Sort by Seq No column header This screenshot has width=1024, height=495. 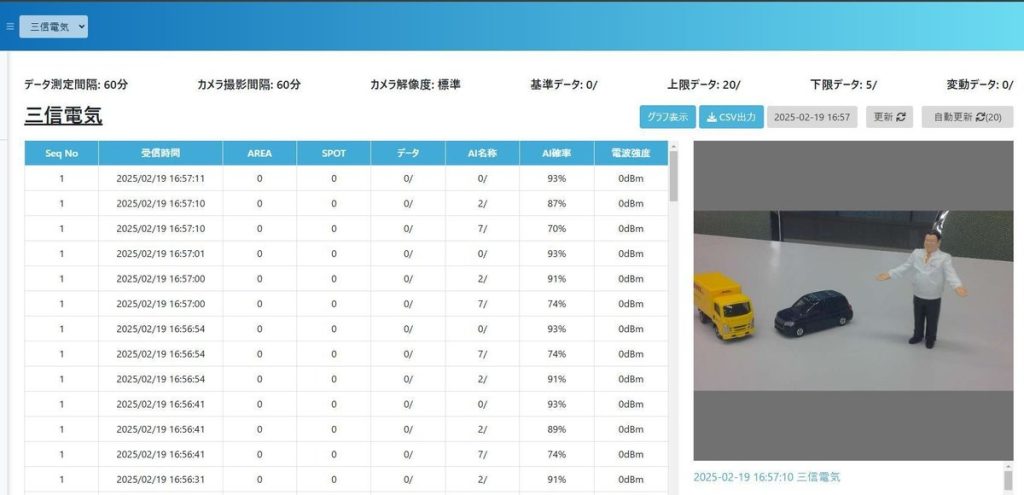click(62, 153)
